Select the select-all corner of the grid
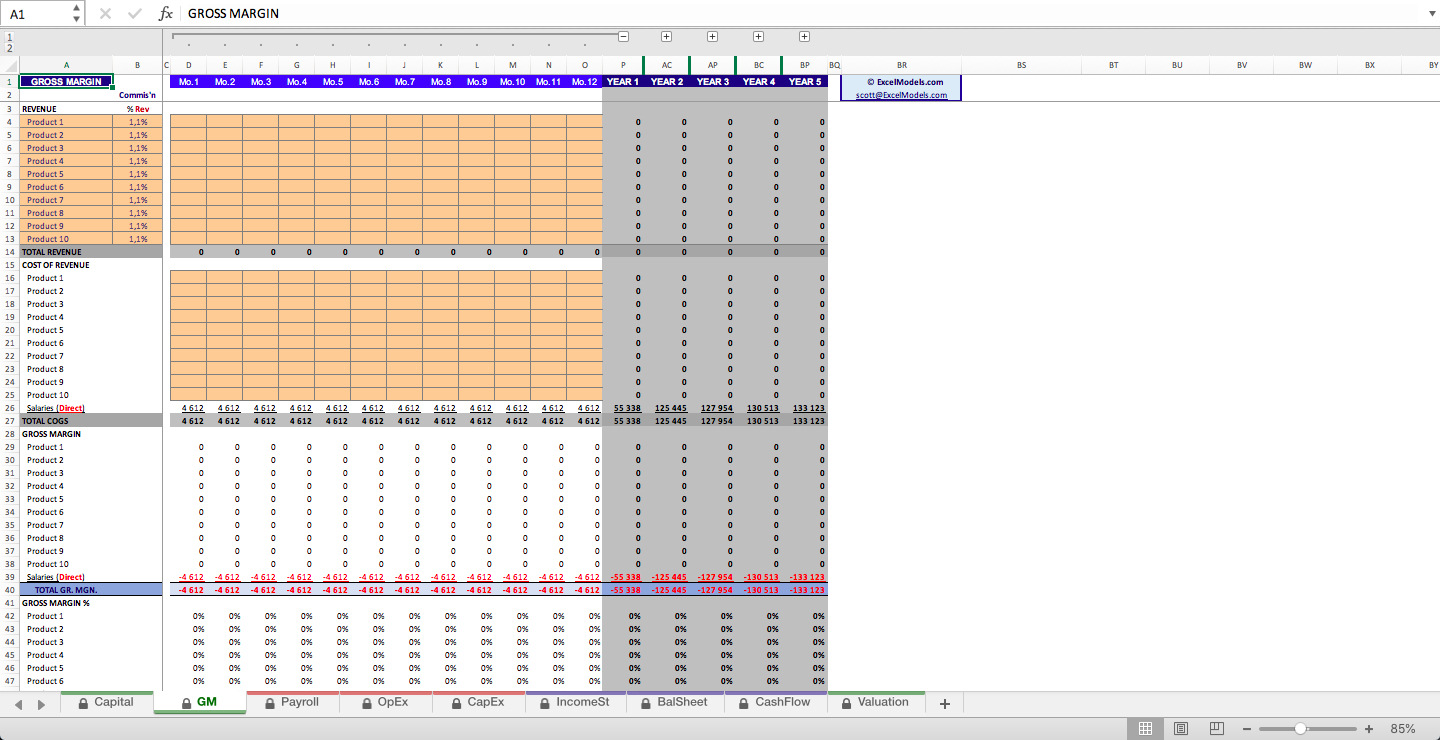 pos(9,65)
